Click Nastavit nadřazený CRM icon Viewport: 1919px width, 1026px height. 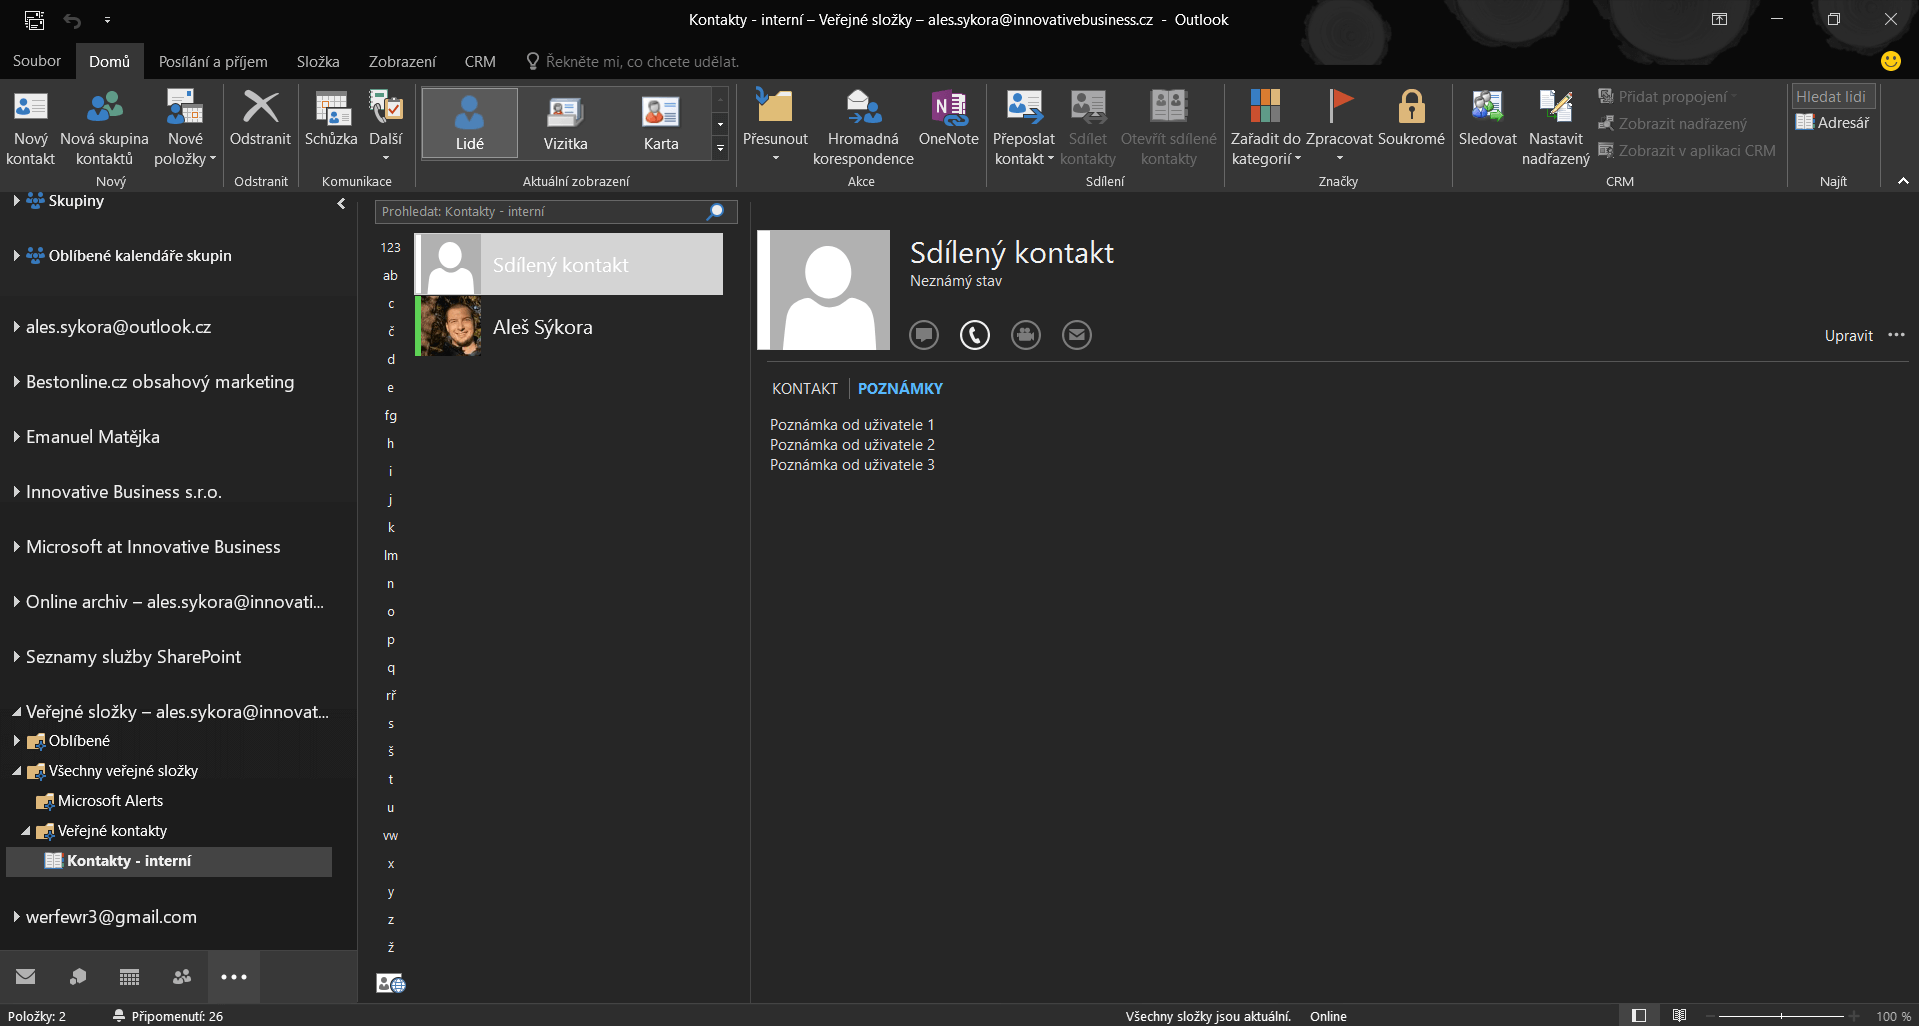[1555, 128]
